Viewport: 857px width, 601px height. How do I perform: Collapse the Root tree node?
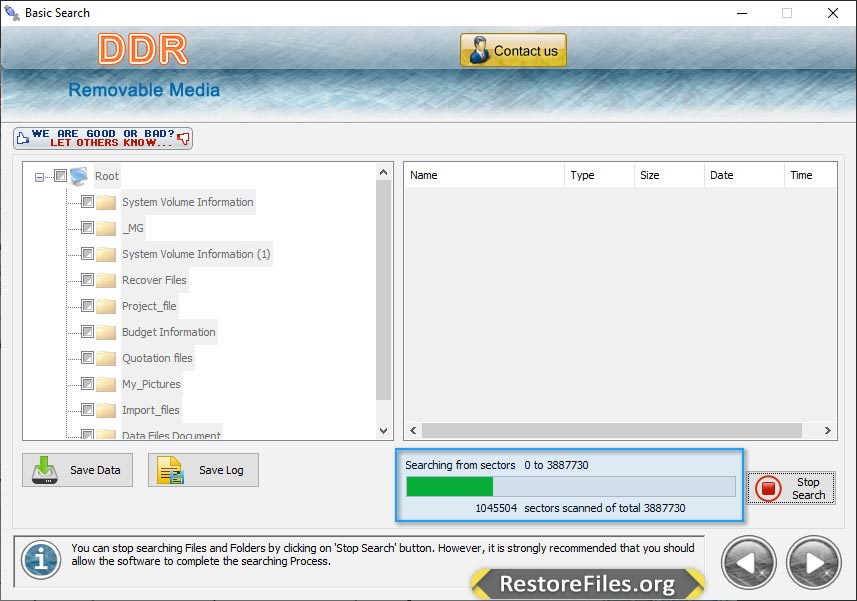click(39, 177)
